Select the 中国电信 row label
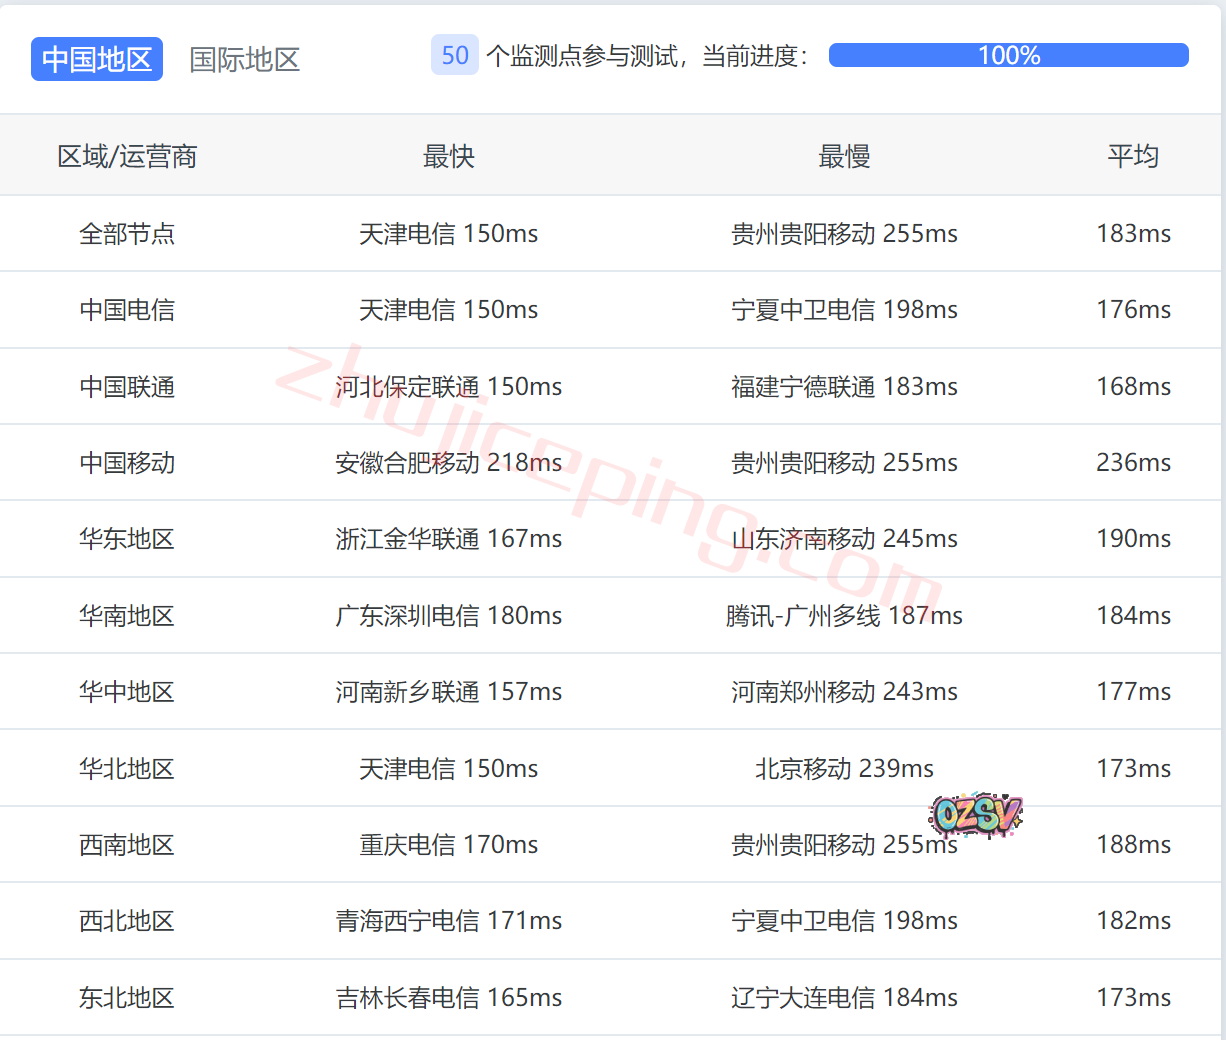1226x1040 pixels. 127,310
